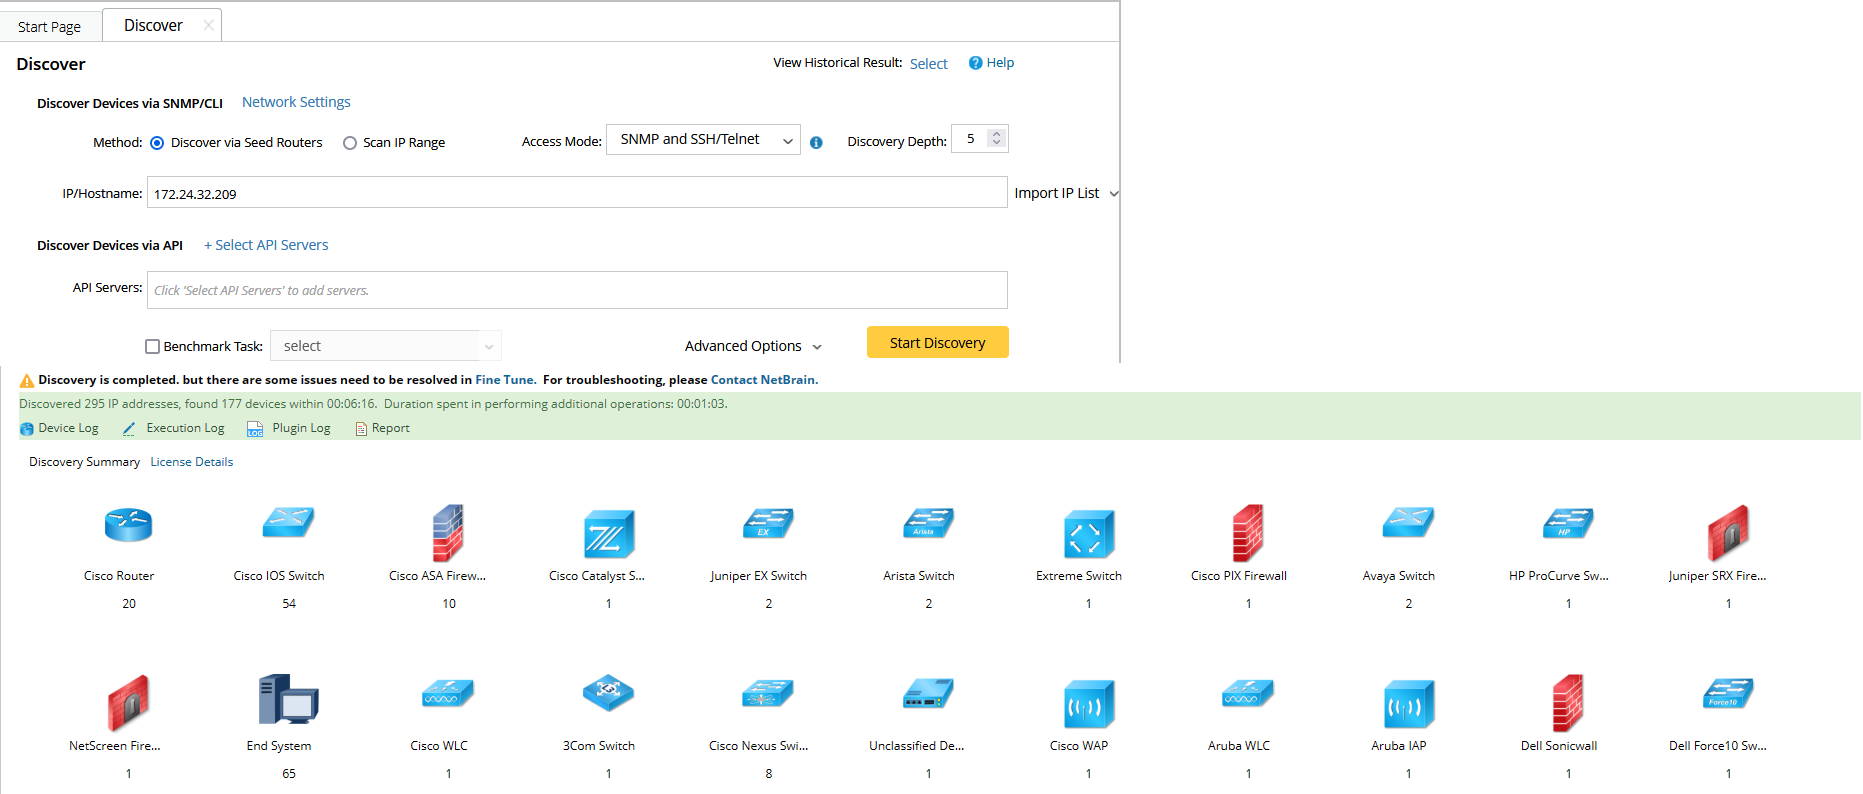Open the License Details tab
The height and width of the screenshot is (794, 1863).
tap(192, 462)
